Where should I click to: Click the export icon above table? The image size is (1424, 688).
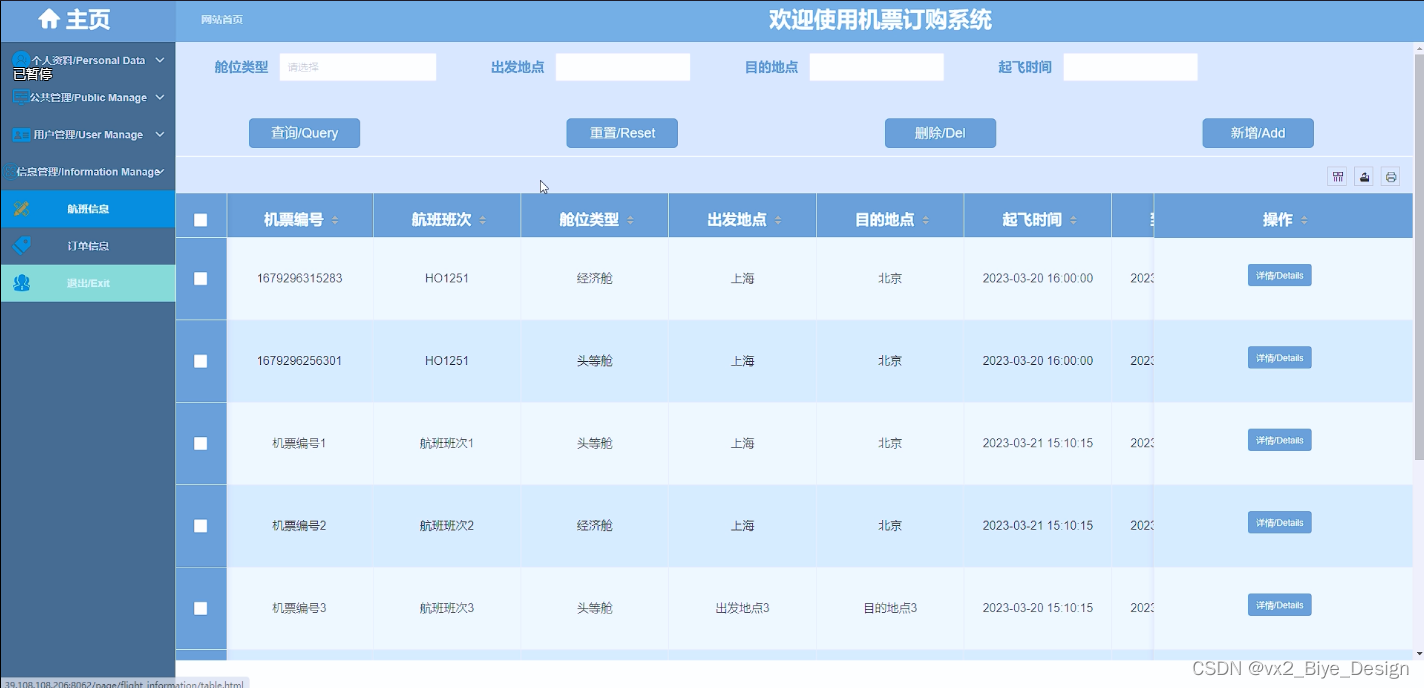point(1364,177)
